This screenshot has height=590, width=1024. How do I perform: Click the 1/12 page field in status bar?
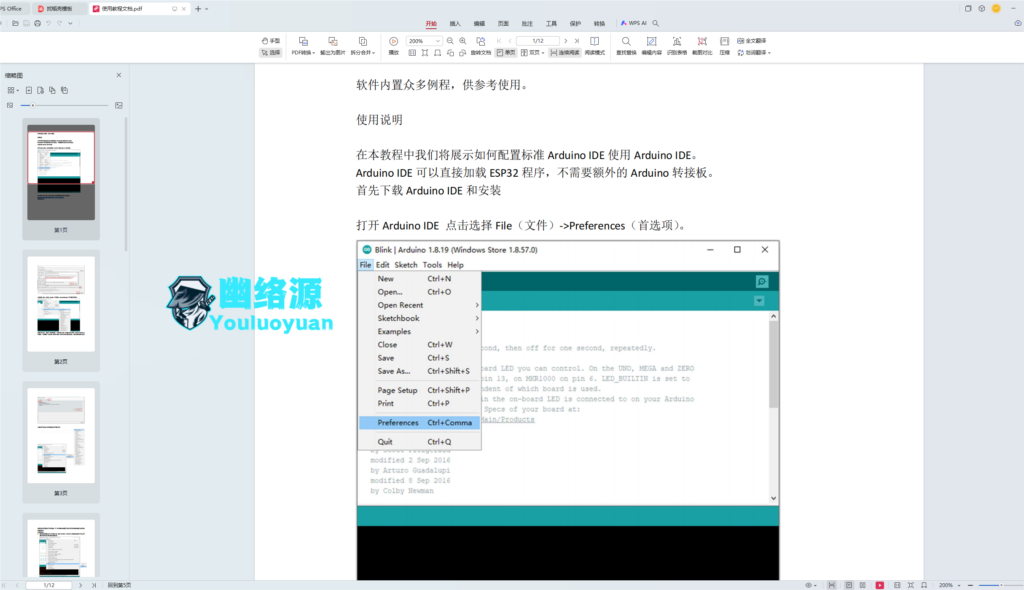(49, 585)
